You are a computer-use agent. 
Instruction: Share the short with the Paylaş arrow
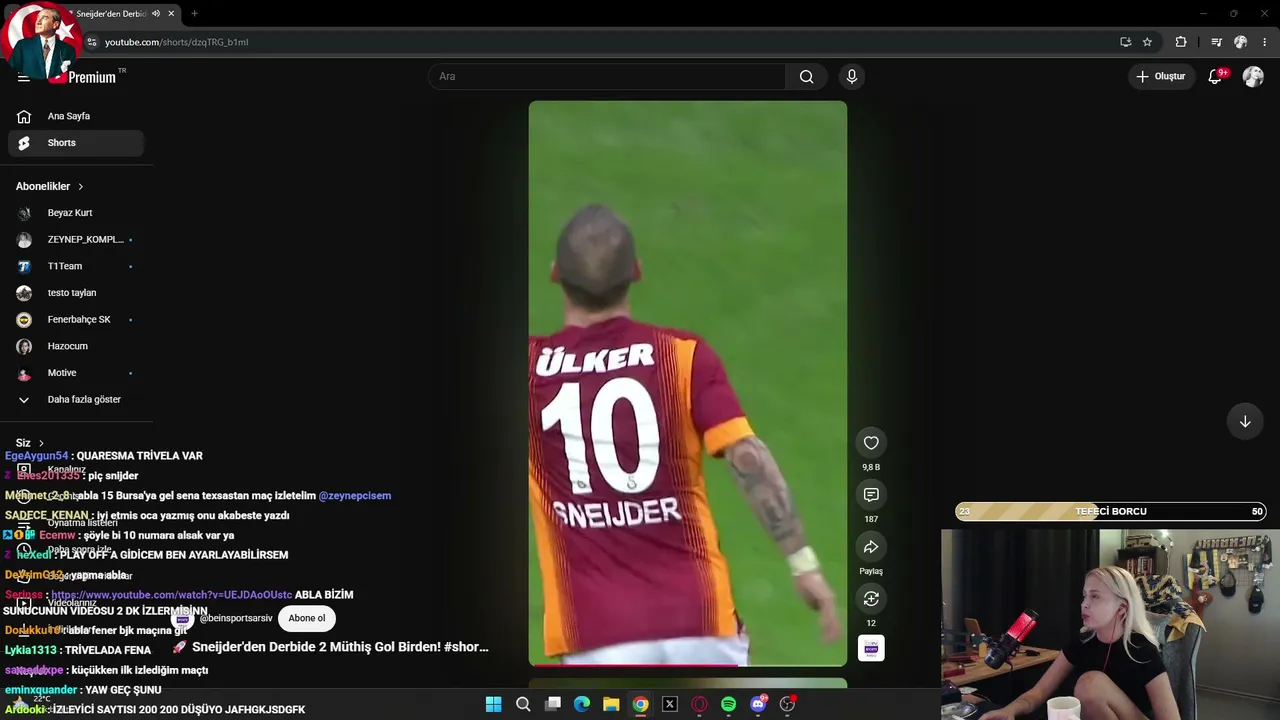[871, 547]
